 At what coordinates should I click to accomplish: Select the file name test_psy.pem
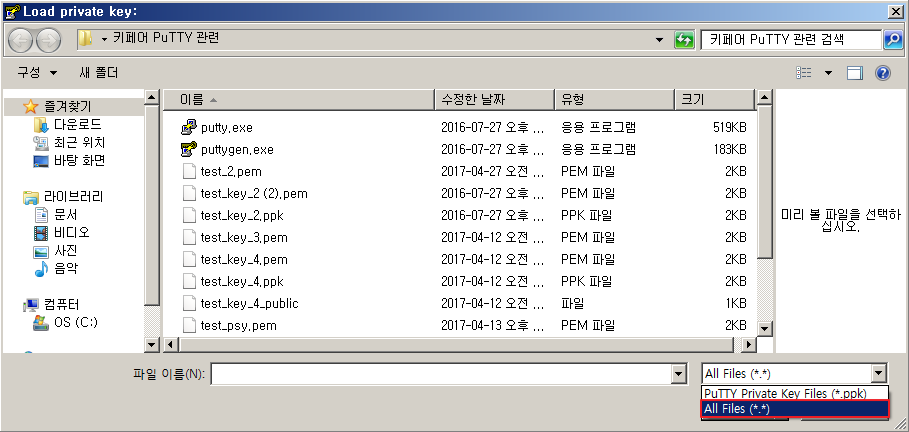[x=238, y=326]
